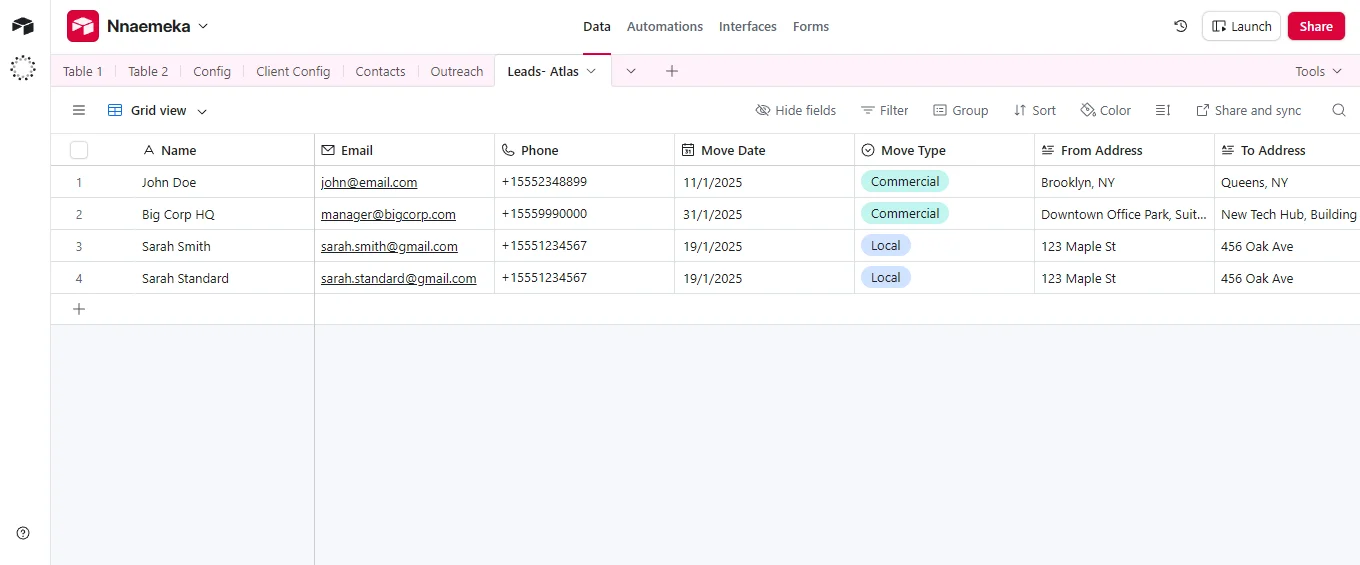Open the Table 1 tab
This screenshot has width=1360, height=565.
83,71
